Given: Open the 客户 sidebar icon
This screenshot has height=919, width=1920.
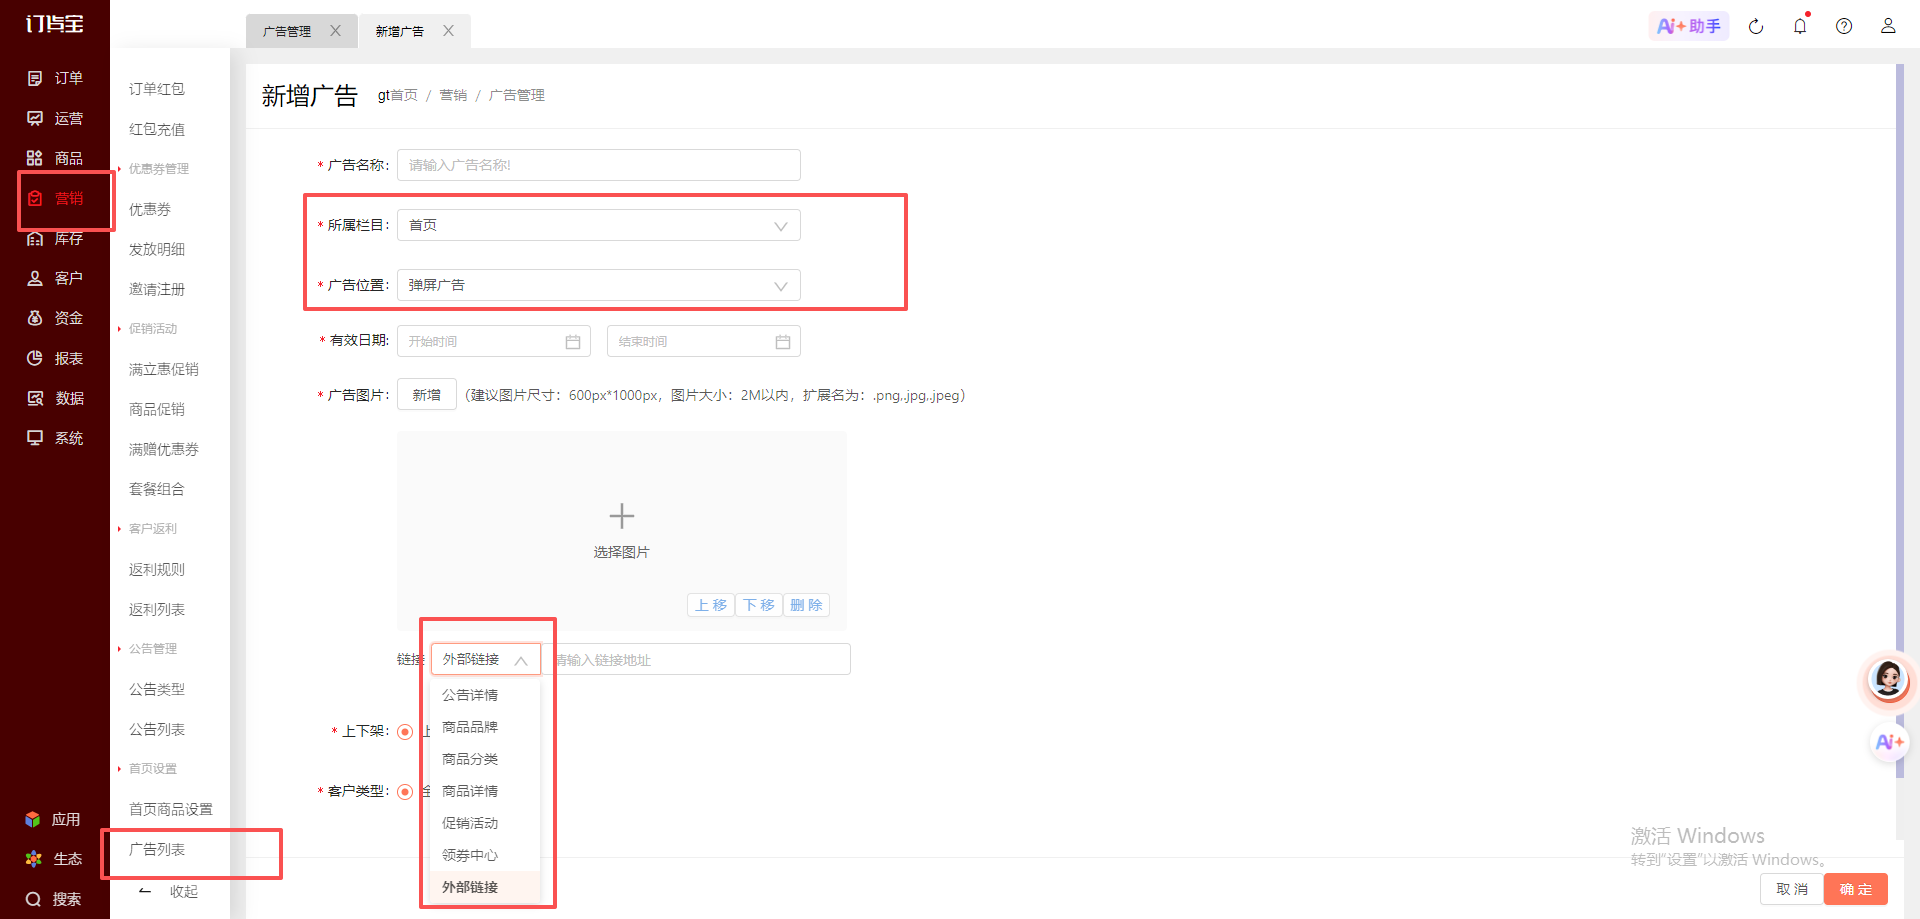Looking at the screenshot, I should pyautogui.click(x=35, y=278).
